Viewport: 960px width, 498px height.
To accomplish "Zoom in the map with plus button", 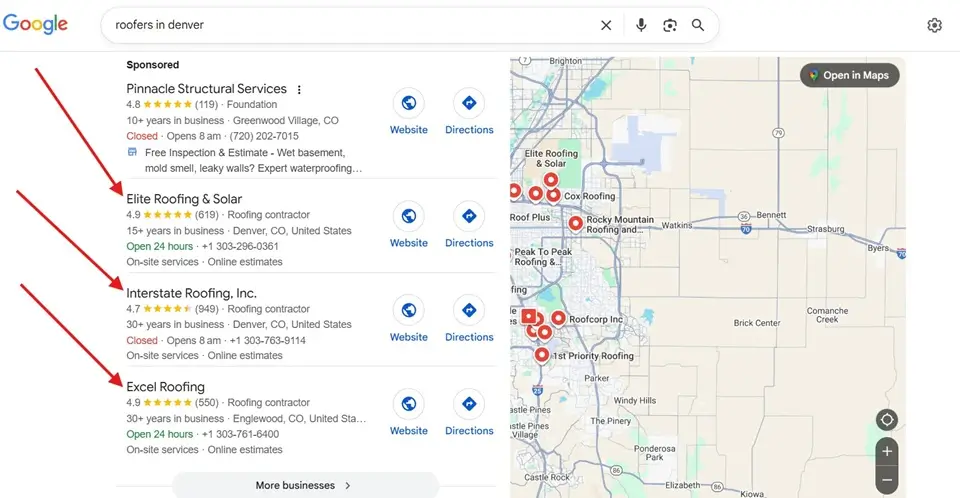I will [887, 452].
